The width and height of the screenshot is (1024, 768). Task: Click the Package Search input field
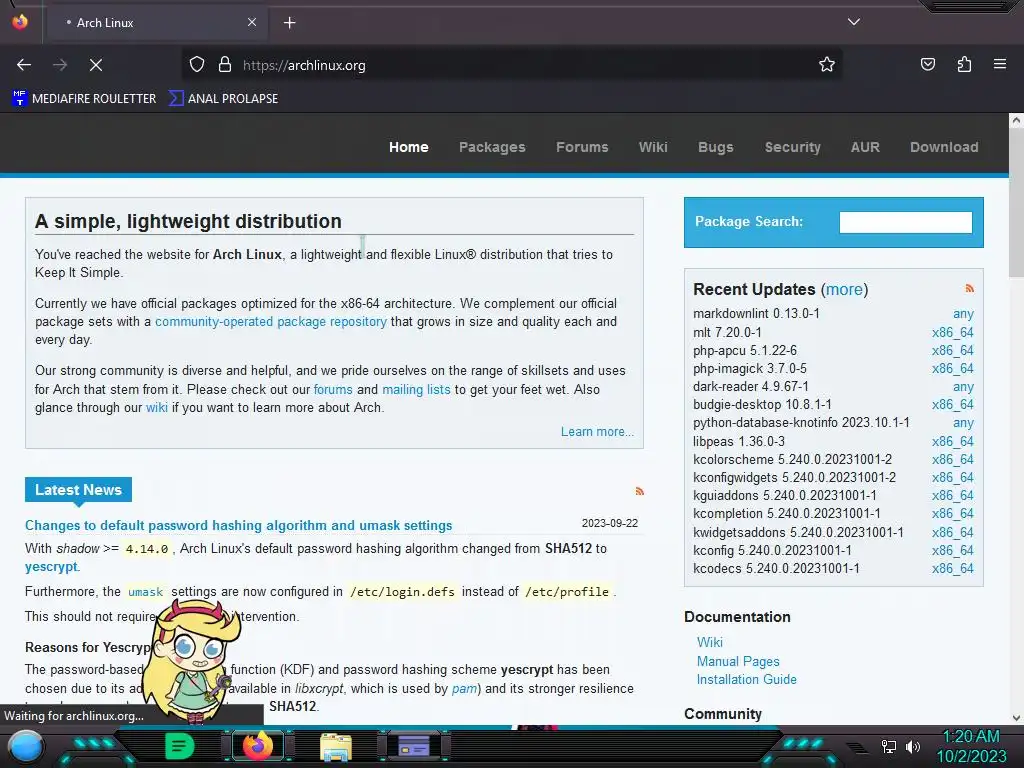(x=905, y=222)
